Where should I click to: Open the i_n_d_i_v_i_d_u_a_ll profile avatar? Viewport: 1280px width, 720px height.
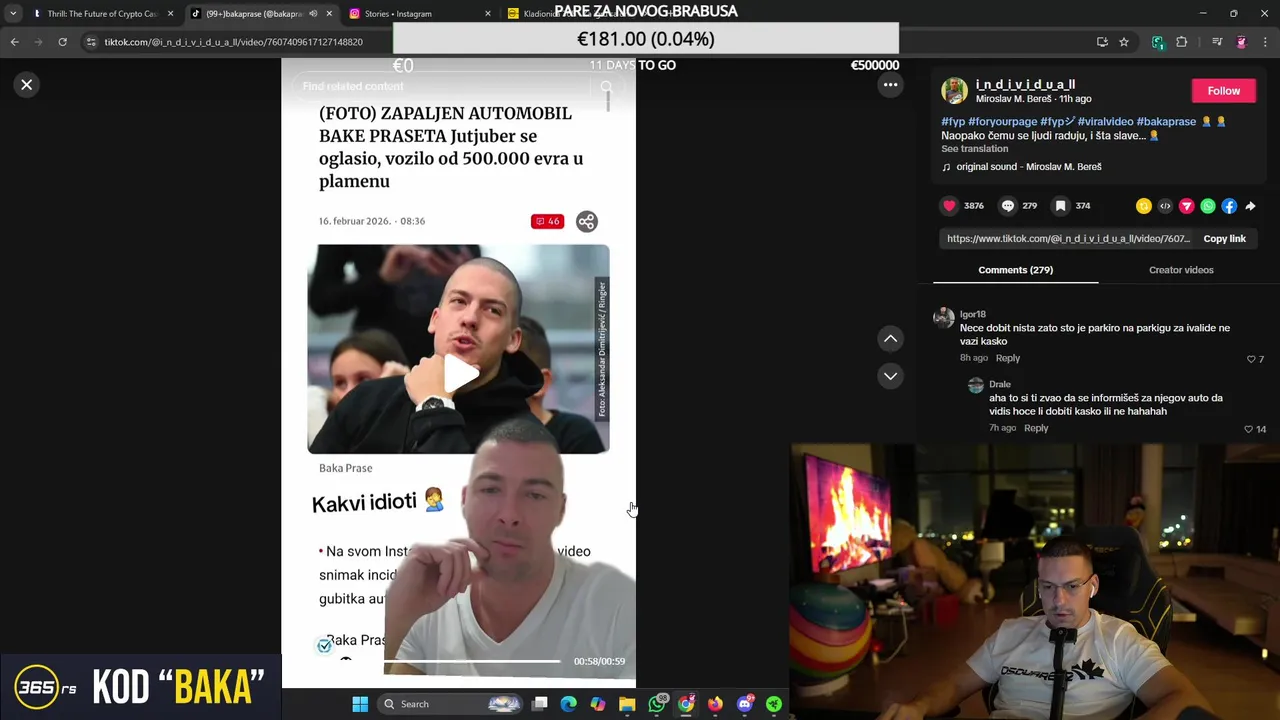(x=954, y=91)
